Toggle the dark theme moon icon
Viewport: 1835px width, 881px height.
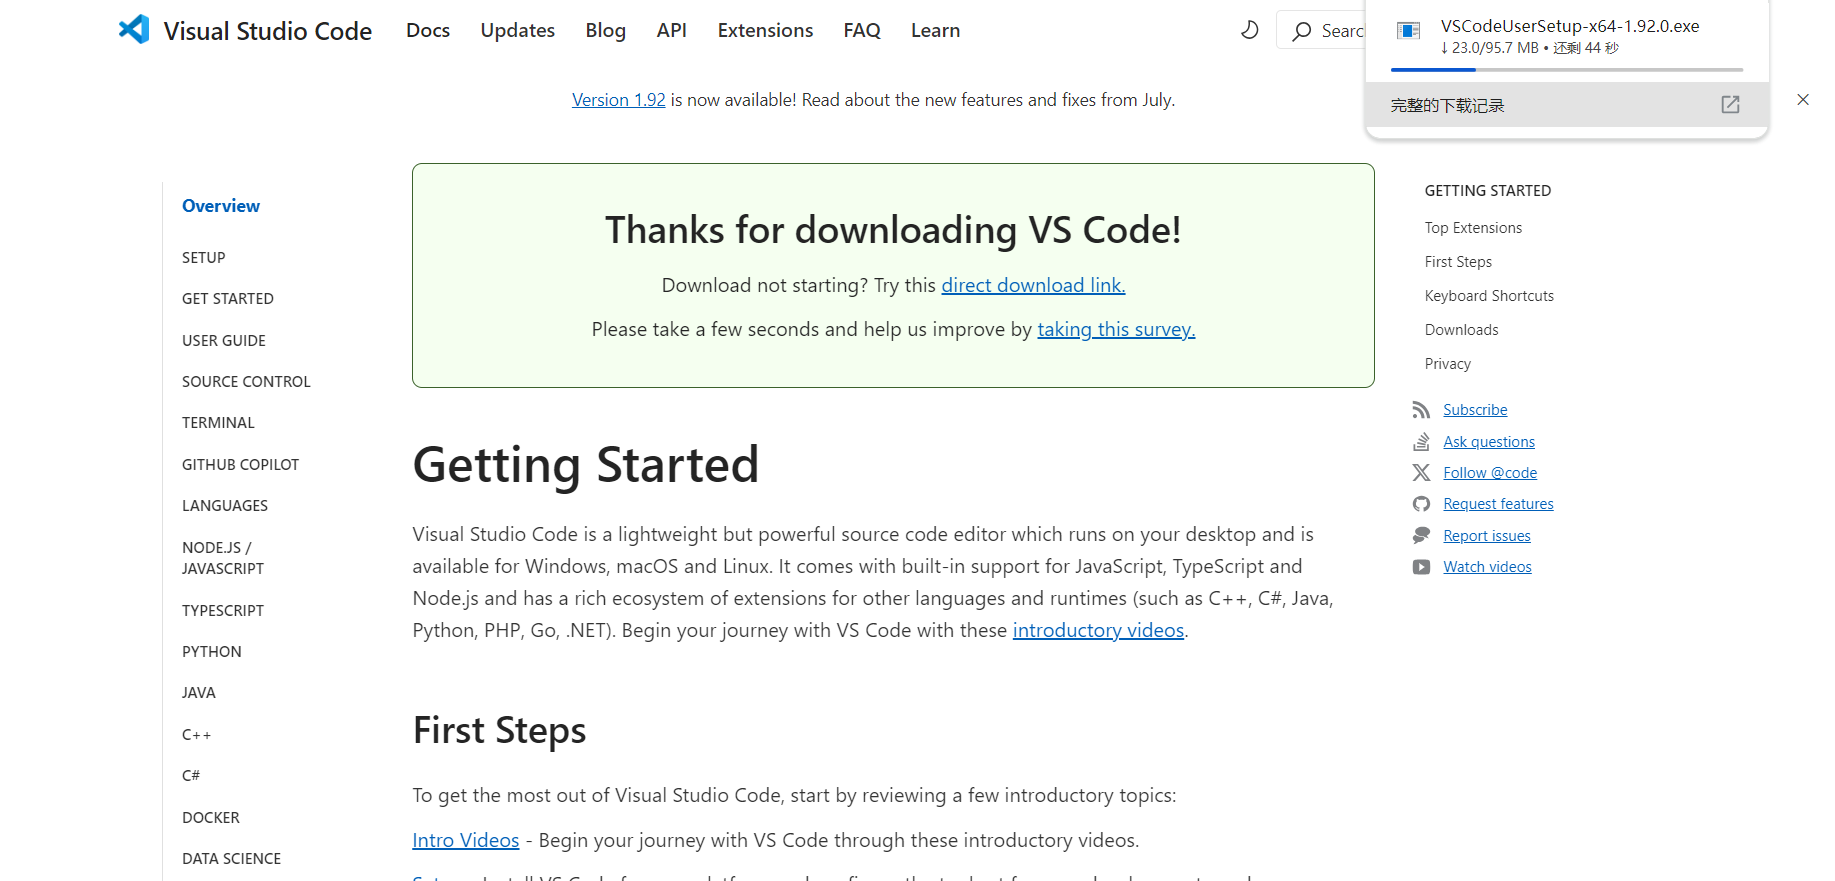point(1249,30)
